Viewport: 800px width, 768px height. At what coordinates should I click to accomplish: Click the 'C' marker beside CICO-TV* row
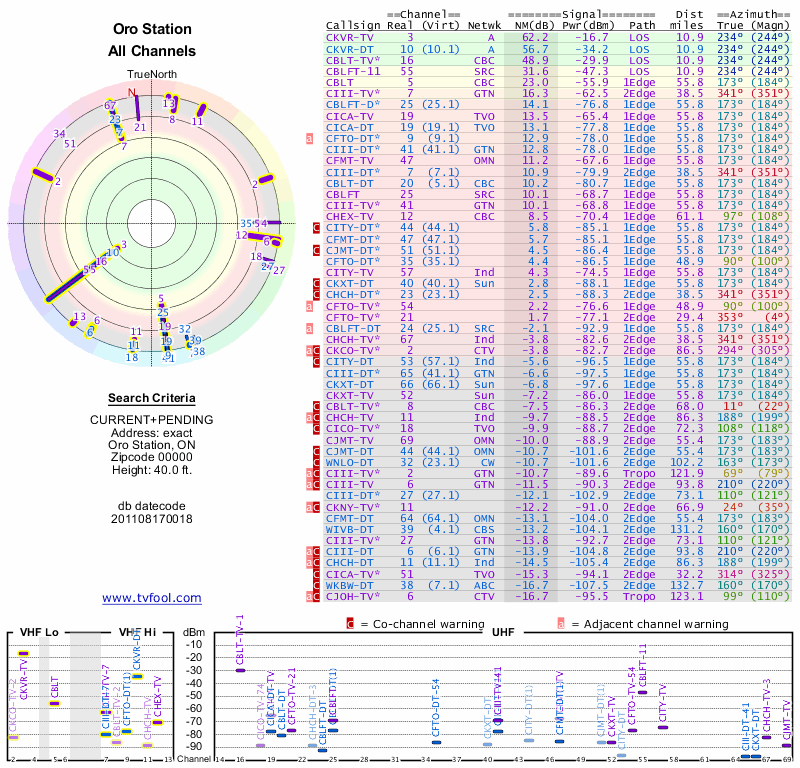point(316,429)
